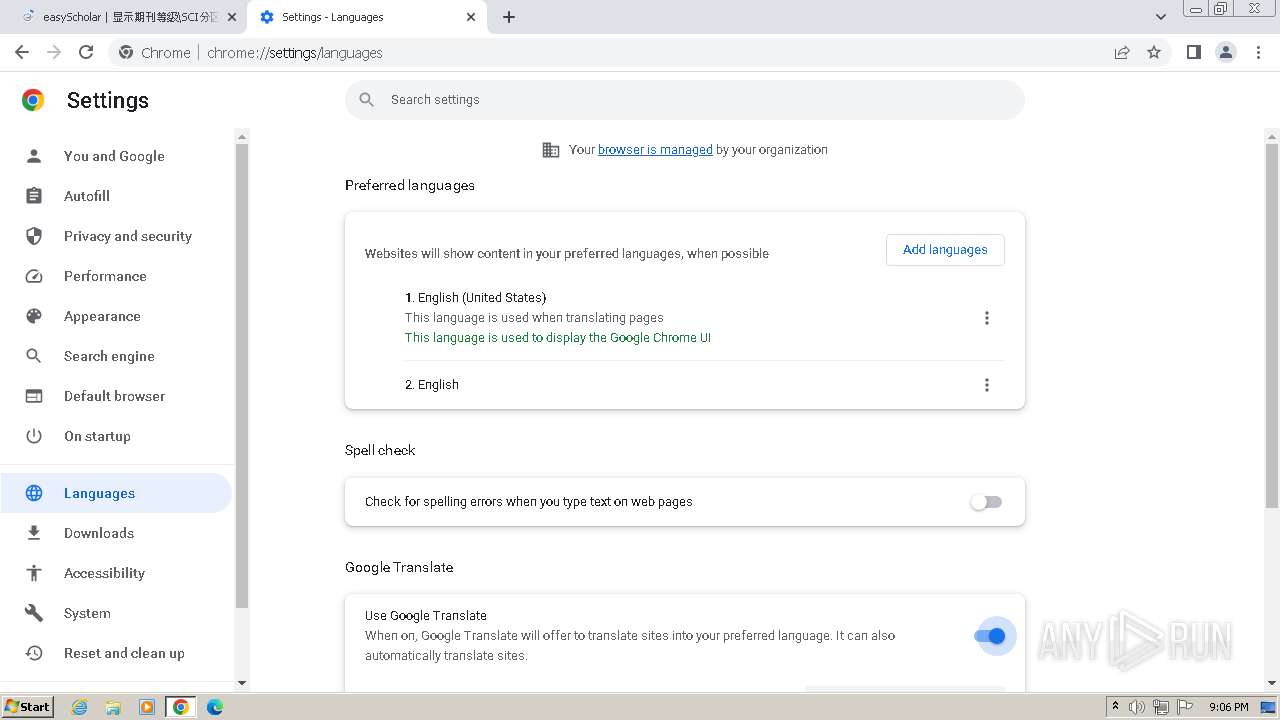The width and height of the screenshot is (1280, 720).
Task: Open more actions for English (United States)
Action: tap(987, 318)
